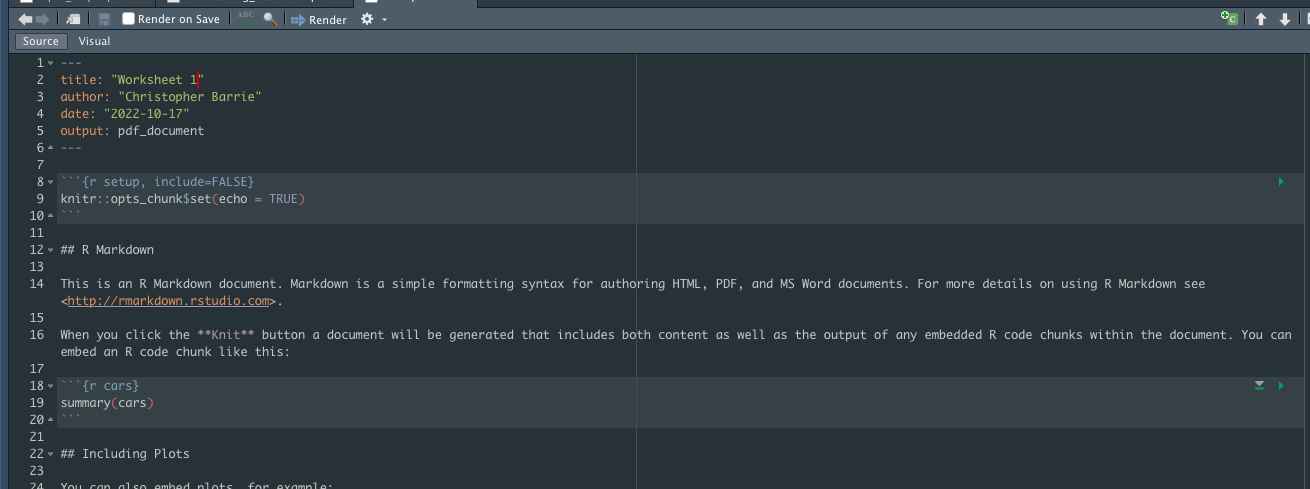Toggle fold arrow at line 20
Screen dimensions: 1310x489
pos(50,420)
